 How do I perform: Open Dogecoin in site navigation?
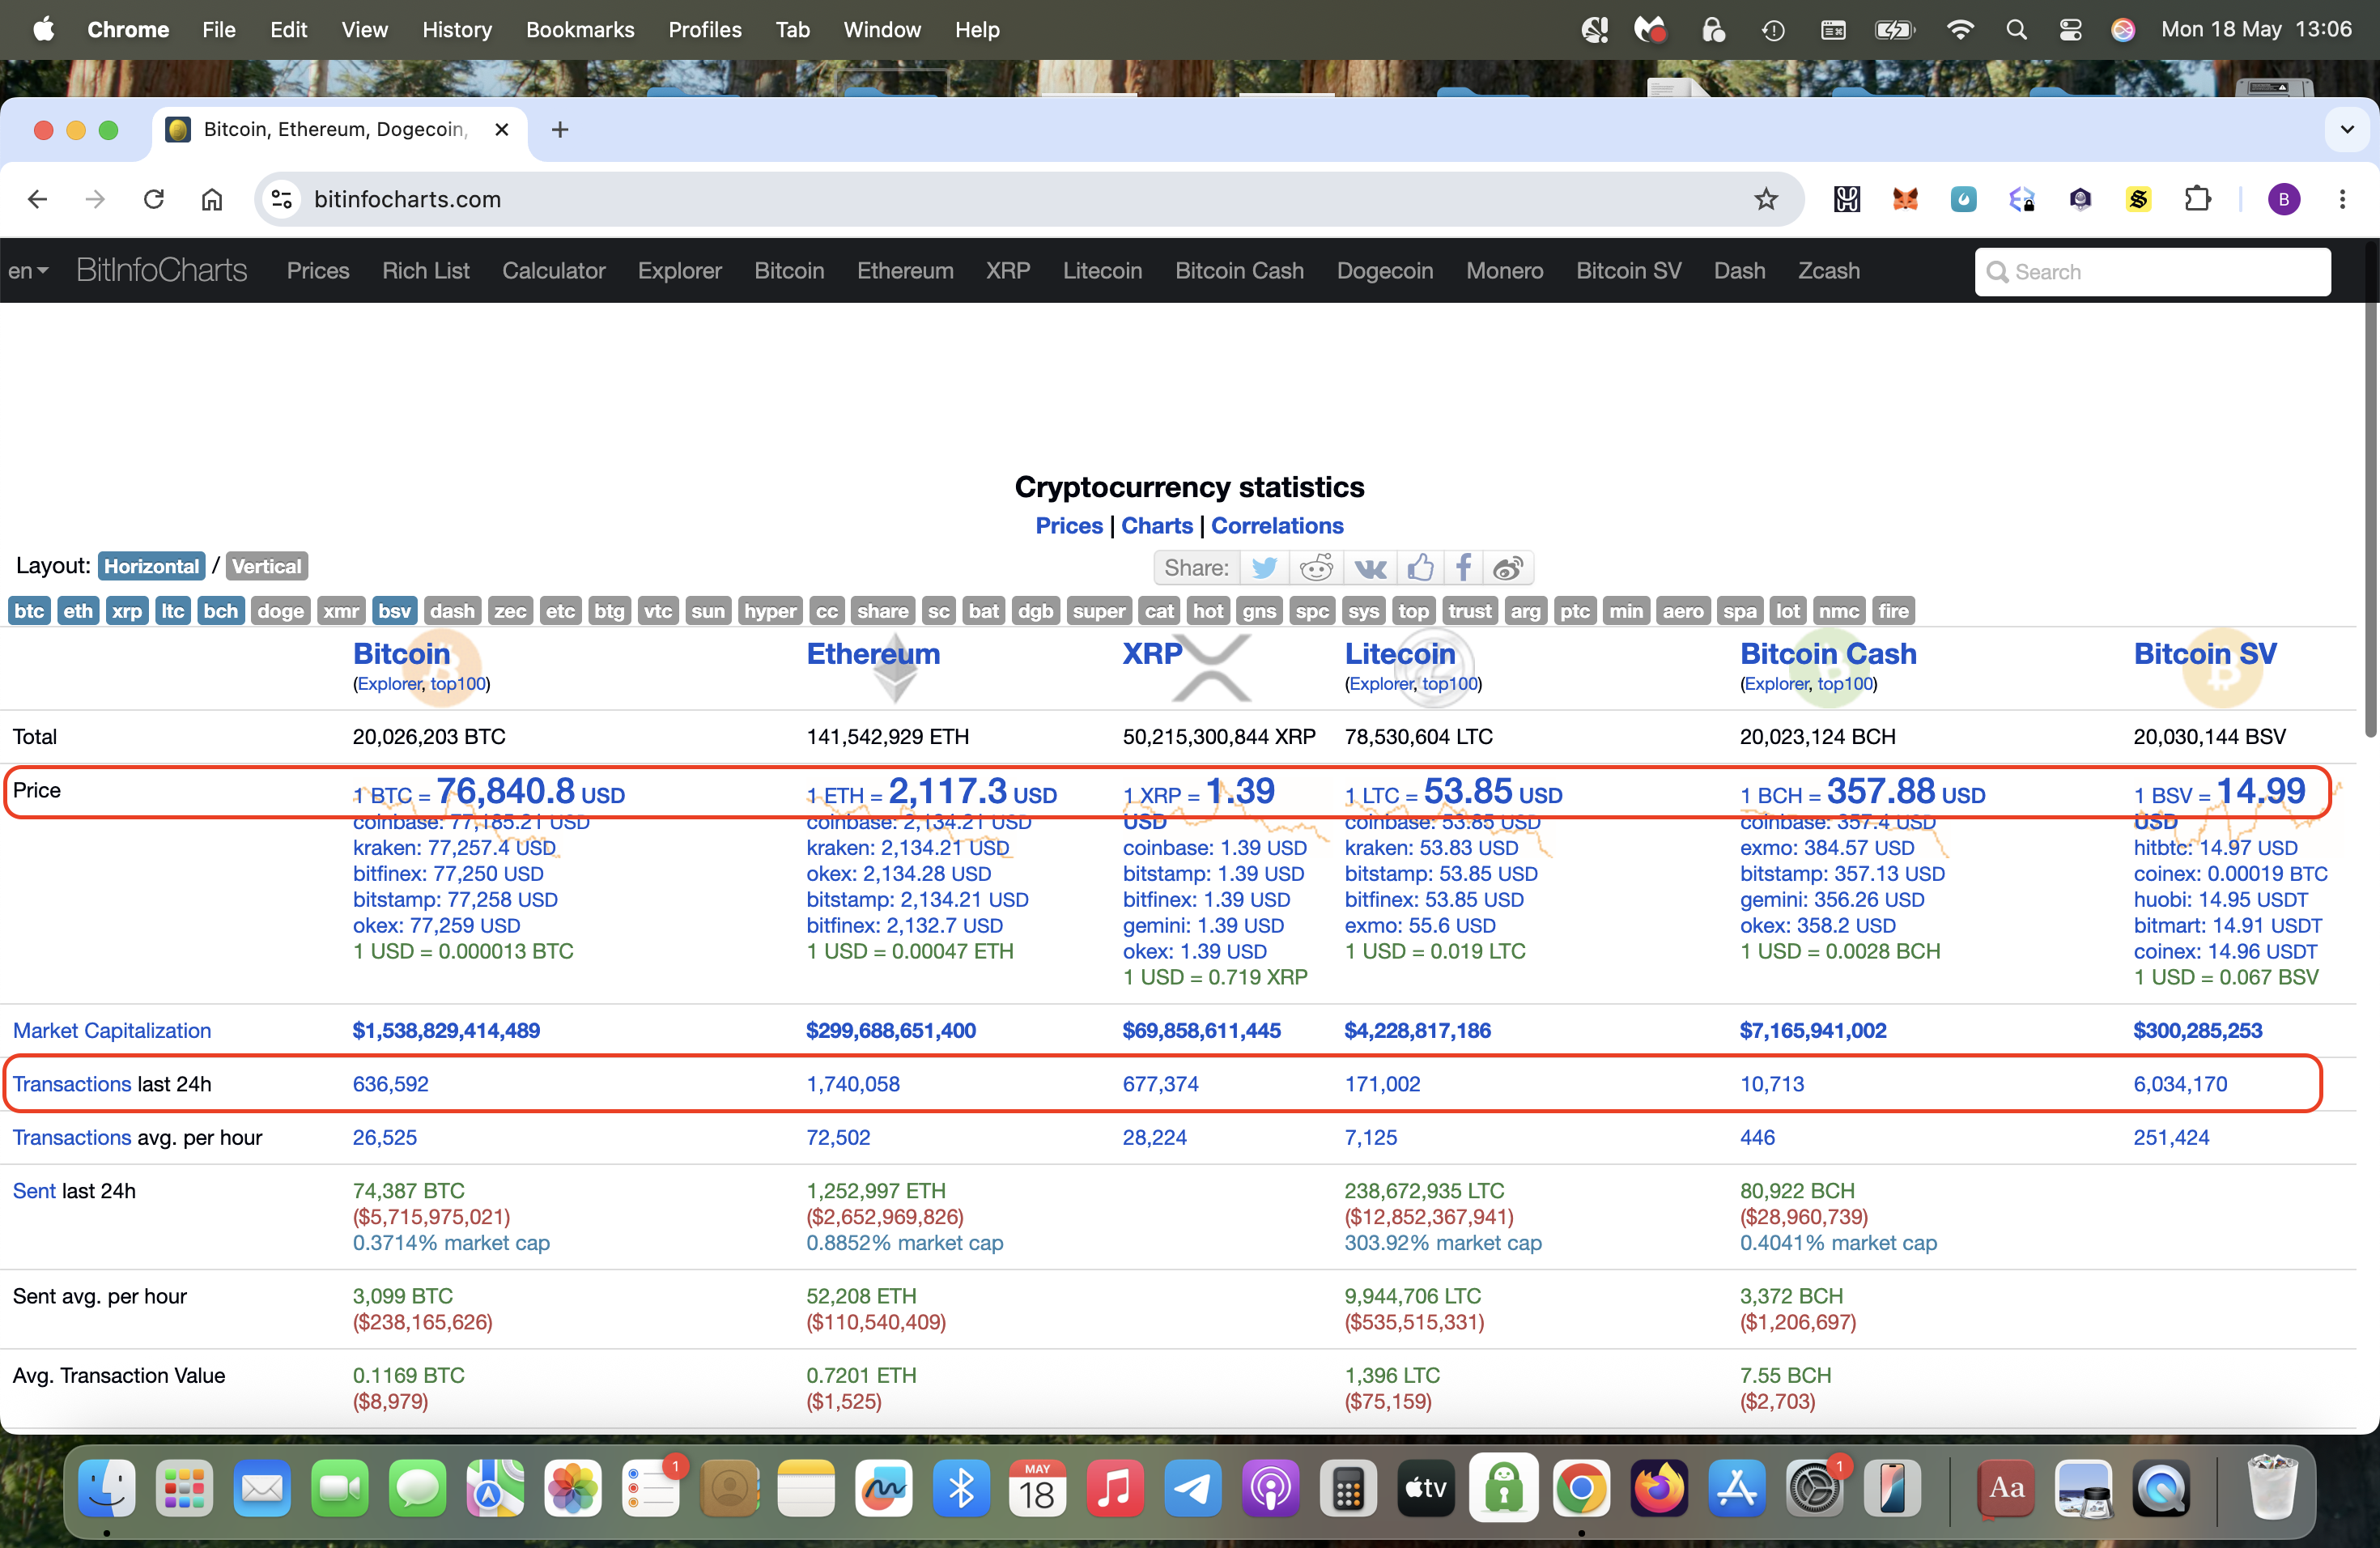[1385, 271]
